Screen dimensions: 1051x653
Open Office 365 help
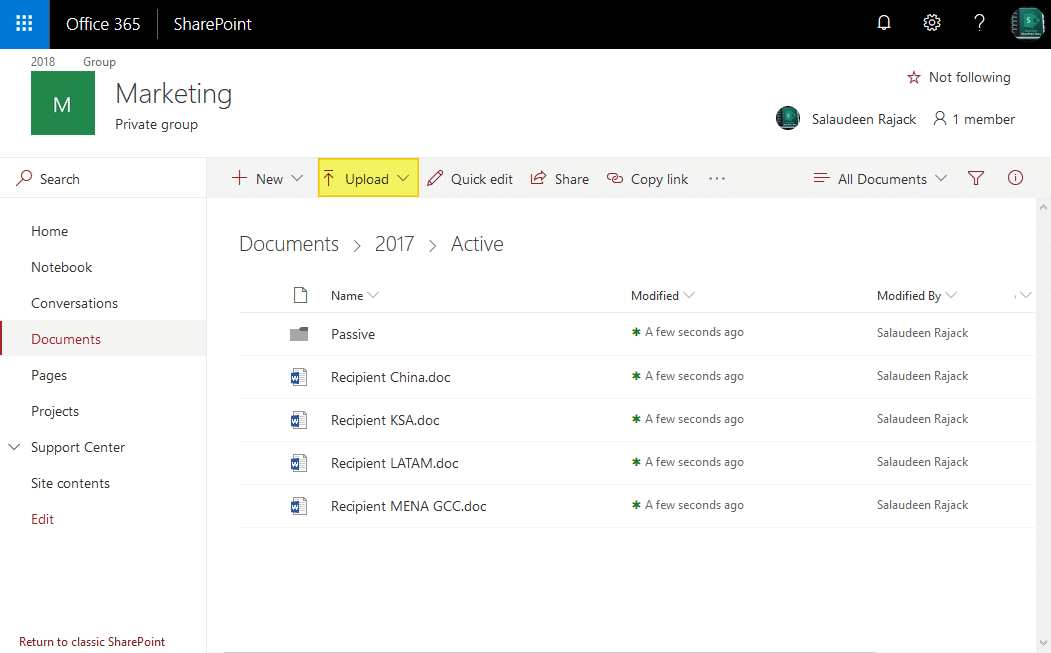tap(979, 22)
